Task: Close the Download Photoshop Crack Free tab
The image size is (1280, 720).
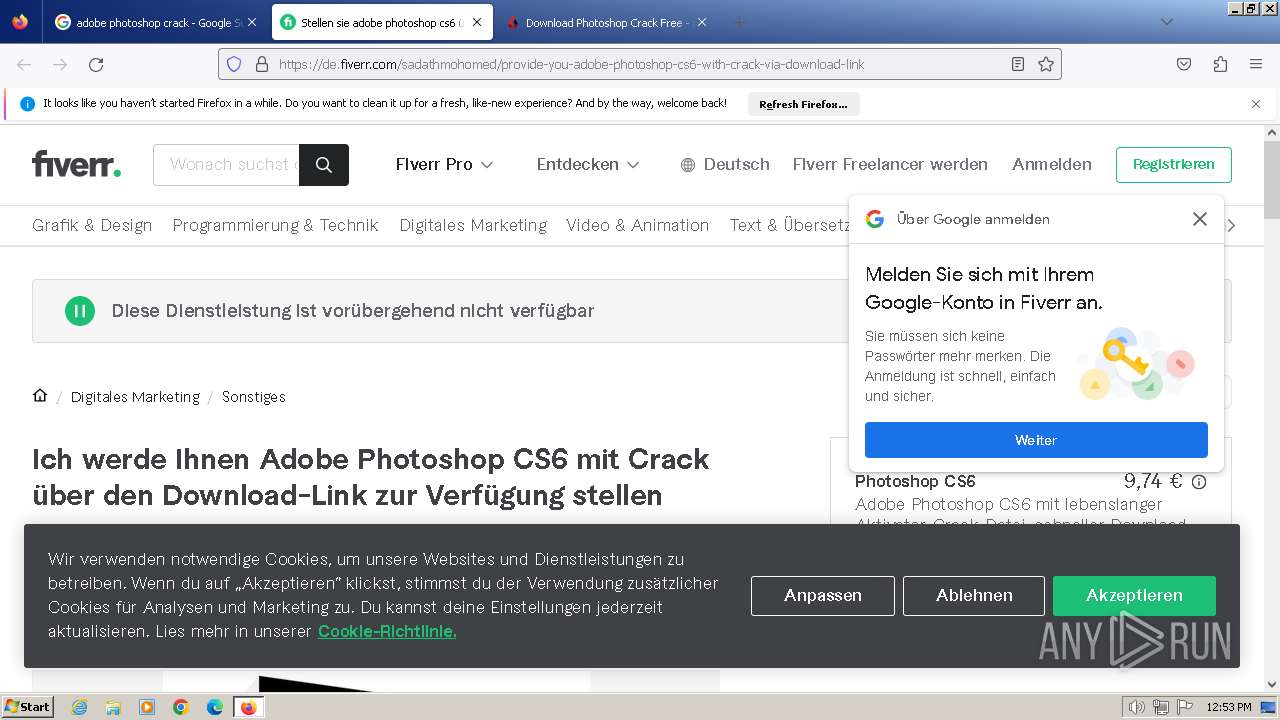Action: click(701, 22)
